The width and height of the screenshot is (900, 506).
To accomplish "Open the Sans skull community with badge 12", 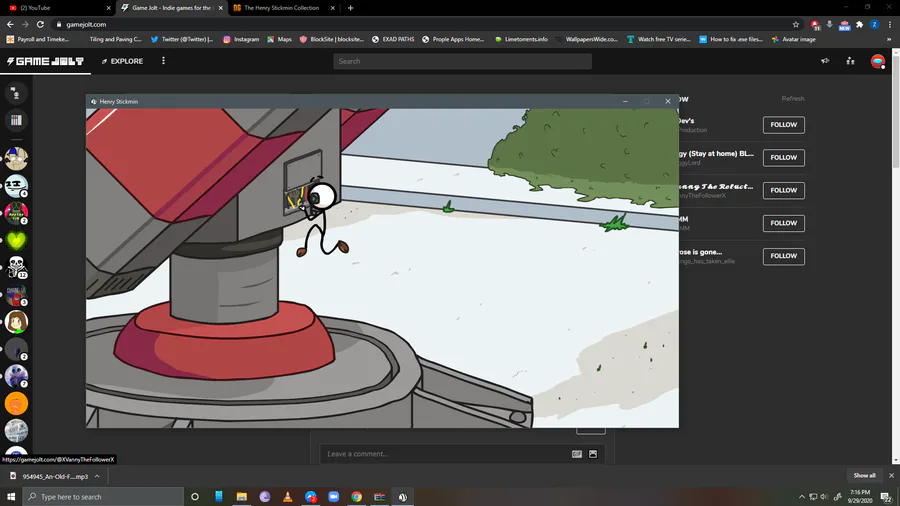I will [16, 267].
